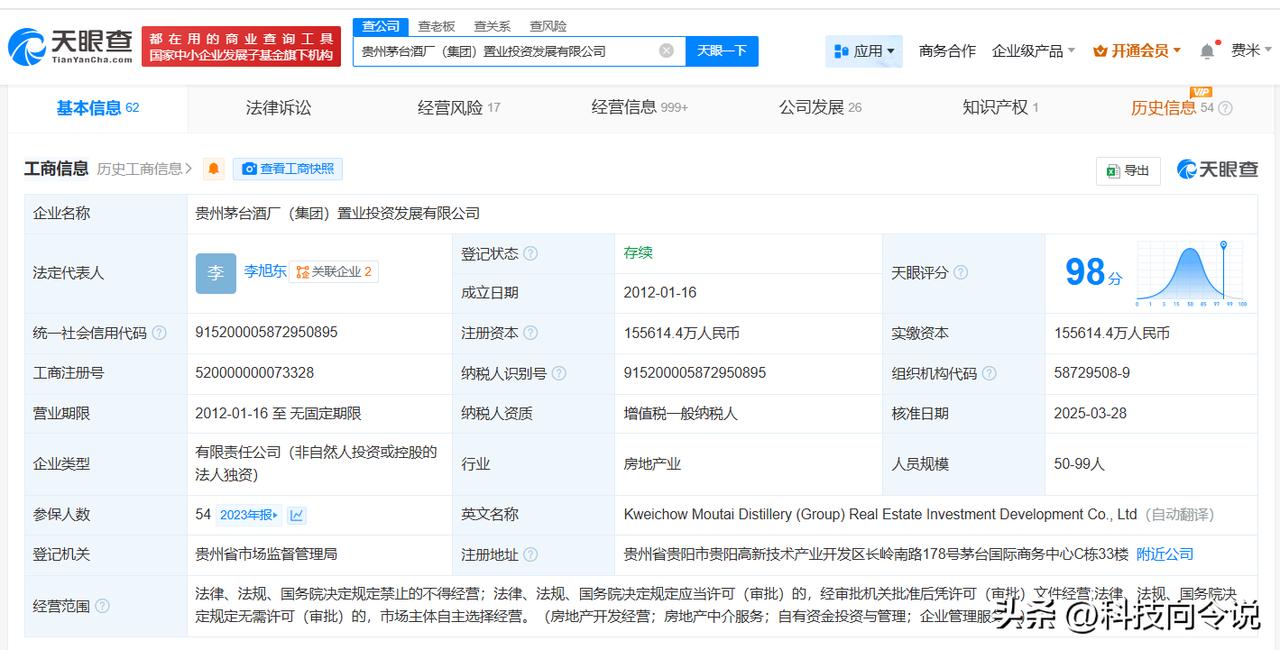Viewport: 1280px width, 650px height.
Task: Open the 经营信息 tab
Action: 640,107
